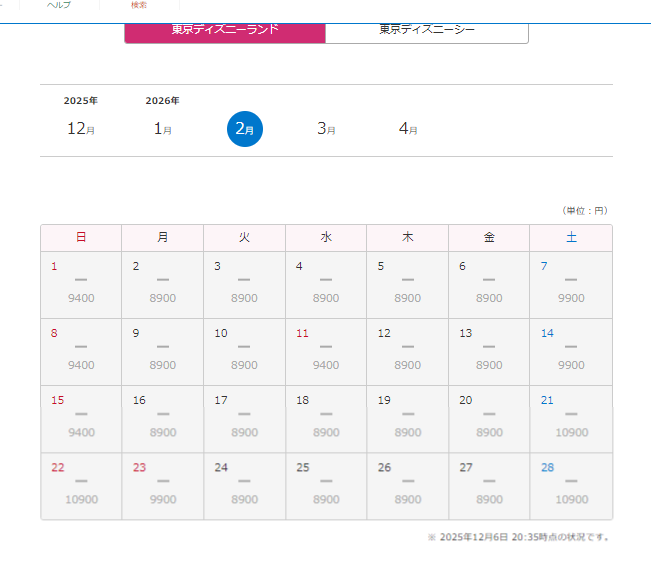This screenshot has width=651, height=567.
Task: Select February 9 date cell
Action: click(x=162, y=352)
